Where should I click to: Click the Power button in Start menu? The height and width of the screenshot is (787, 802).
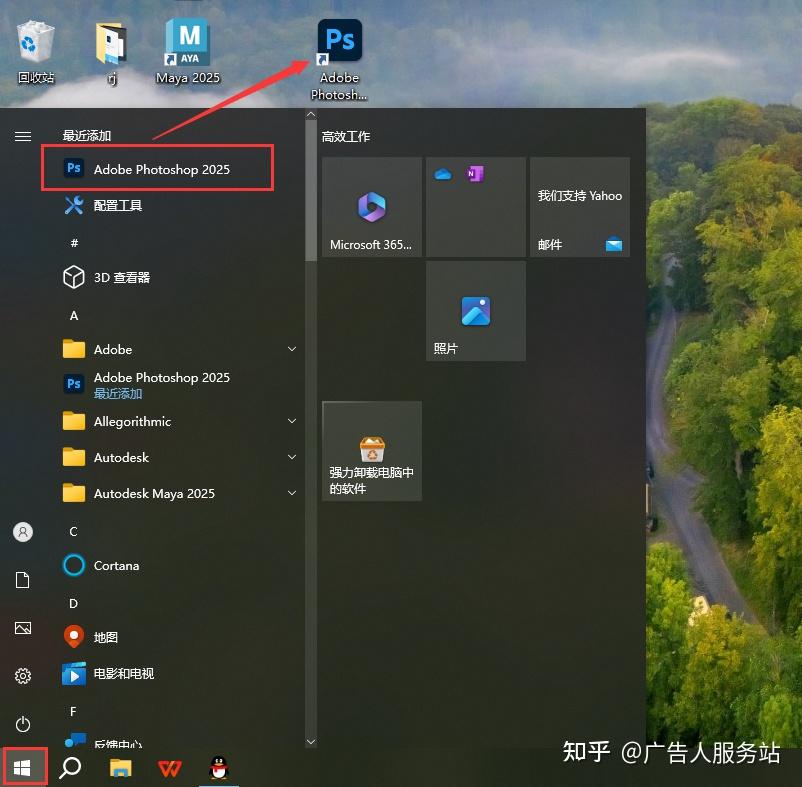[x=22, y=723]
